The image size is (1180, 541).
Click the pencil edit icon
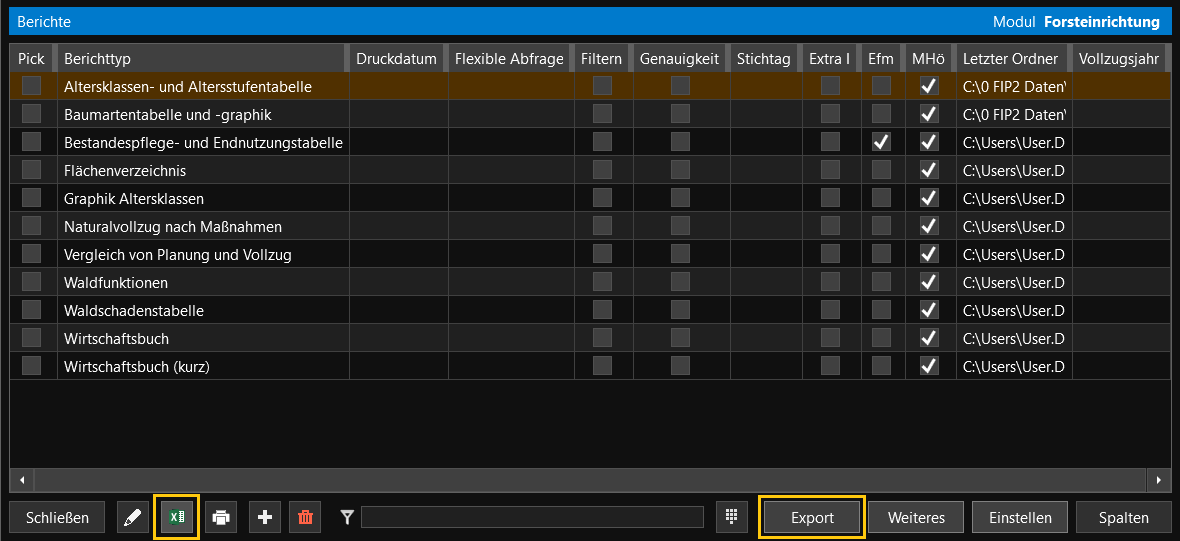click(x=131, y=517)
